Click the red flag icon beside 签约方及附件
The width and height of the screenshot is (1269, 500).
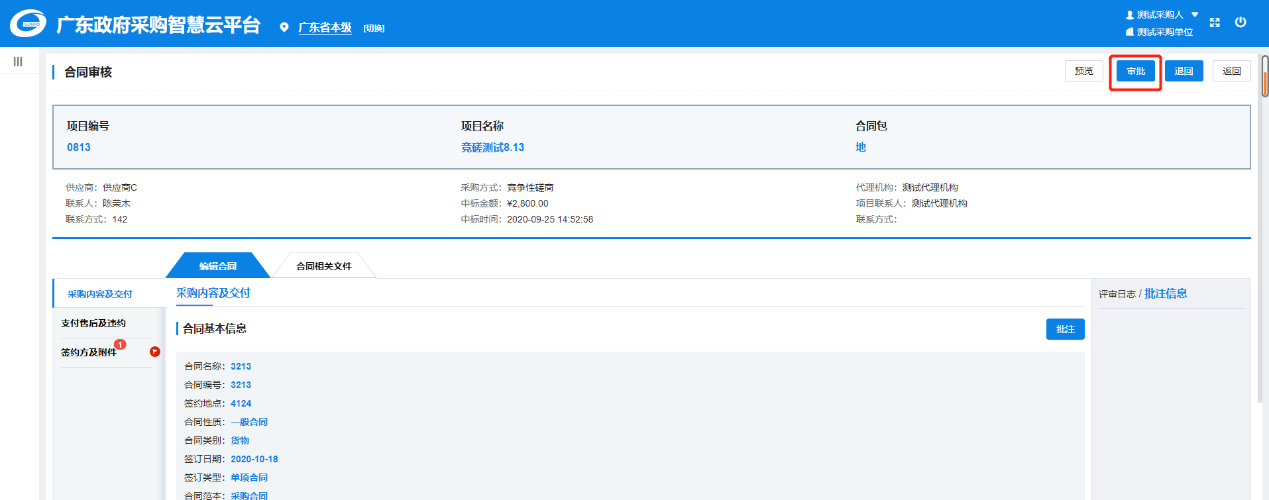[x=155, y=351]
